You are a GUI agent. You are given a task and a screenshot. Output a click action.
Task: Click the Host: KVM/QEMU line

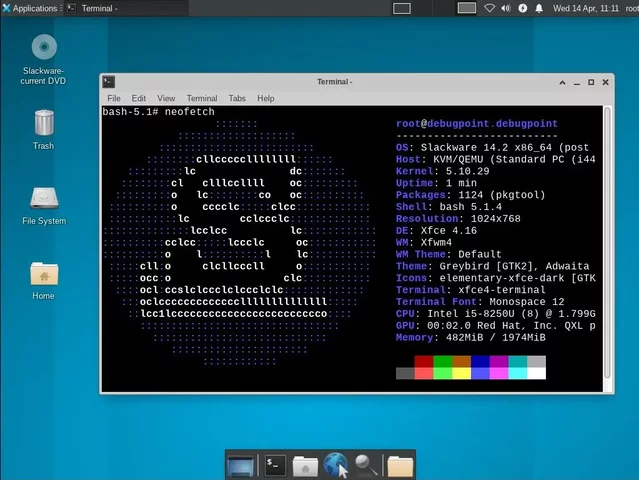(x=496, y=159)
